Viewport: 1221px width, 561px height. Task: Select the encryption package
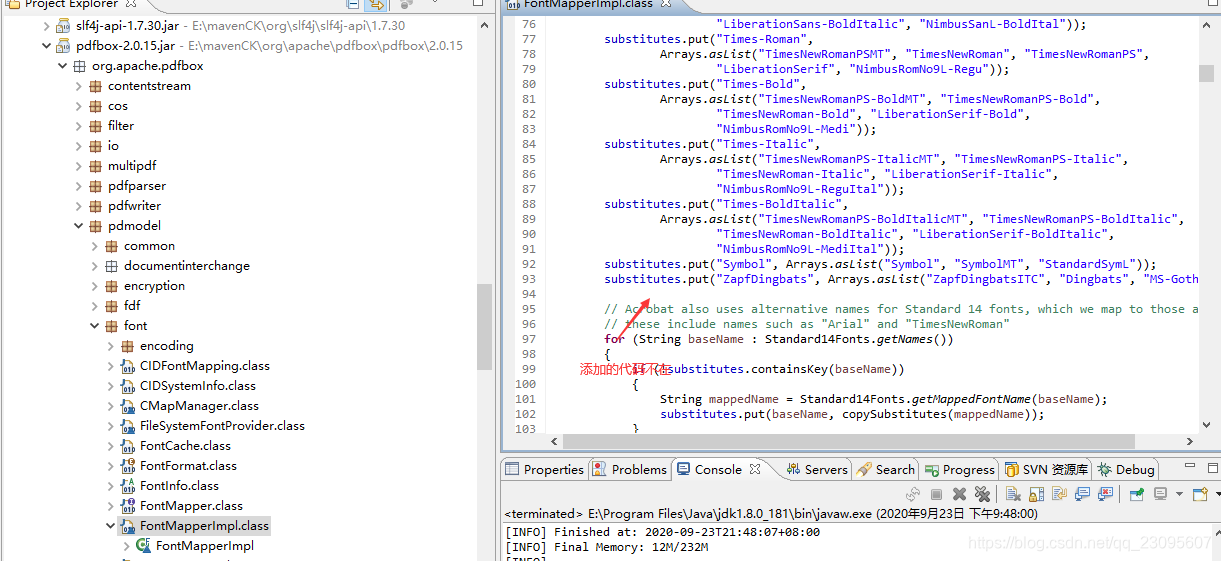tap(154, 286)
